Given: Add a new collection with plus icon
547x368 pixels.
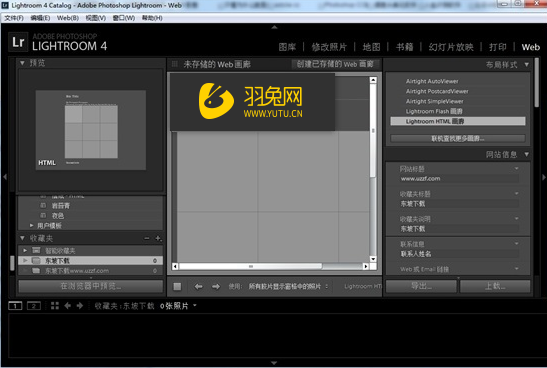Looking at the screenshot, I should point(158,238).
